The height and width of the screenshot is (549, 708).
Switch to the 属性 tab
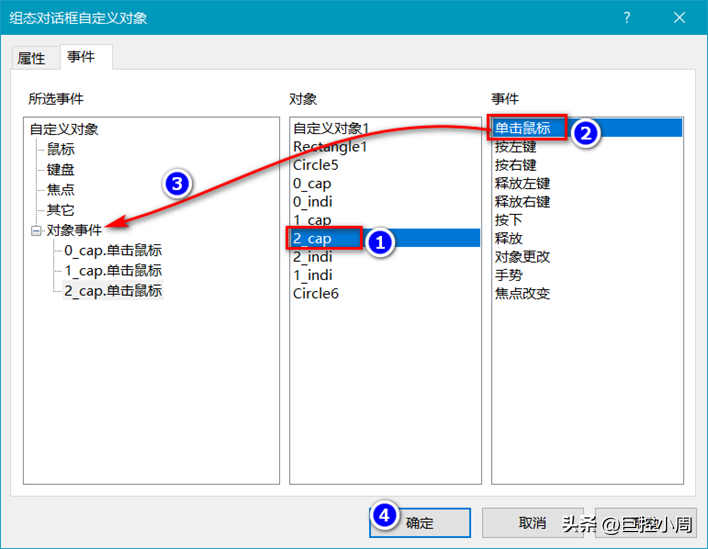tap(31, 58)
